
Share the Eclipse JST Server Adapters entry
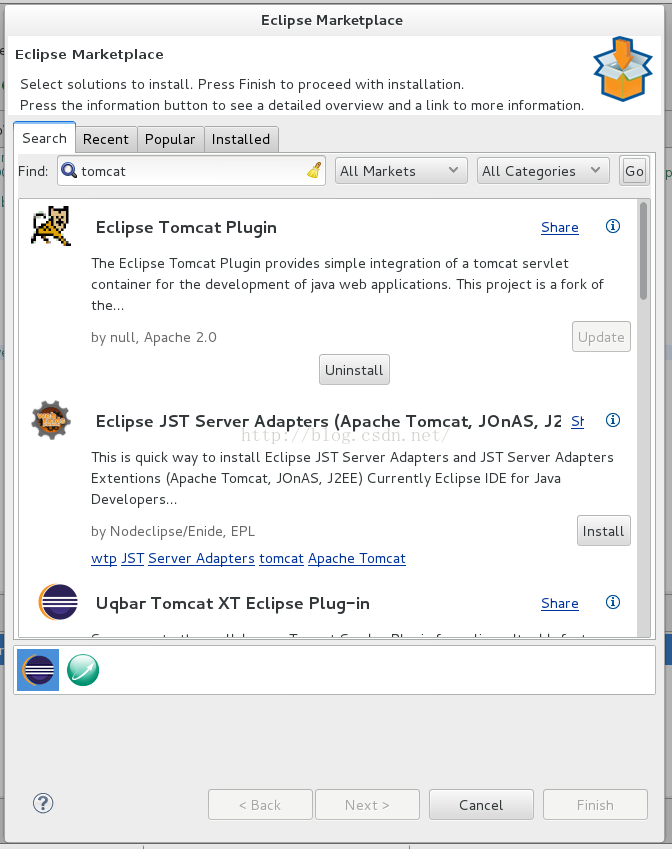[577, 421]
